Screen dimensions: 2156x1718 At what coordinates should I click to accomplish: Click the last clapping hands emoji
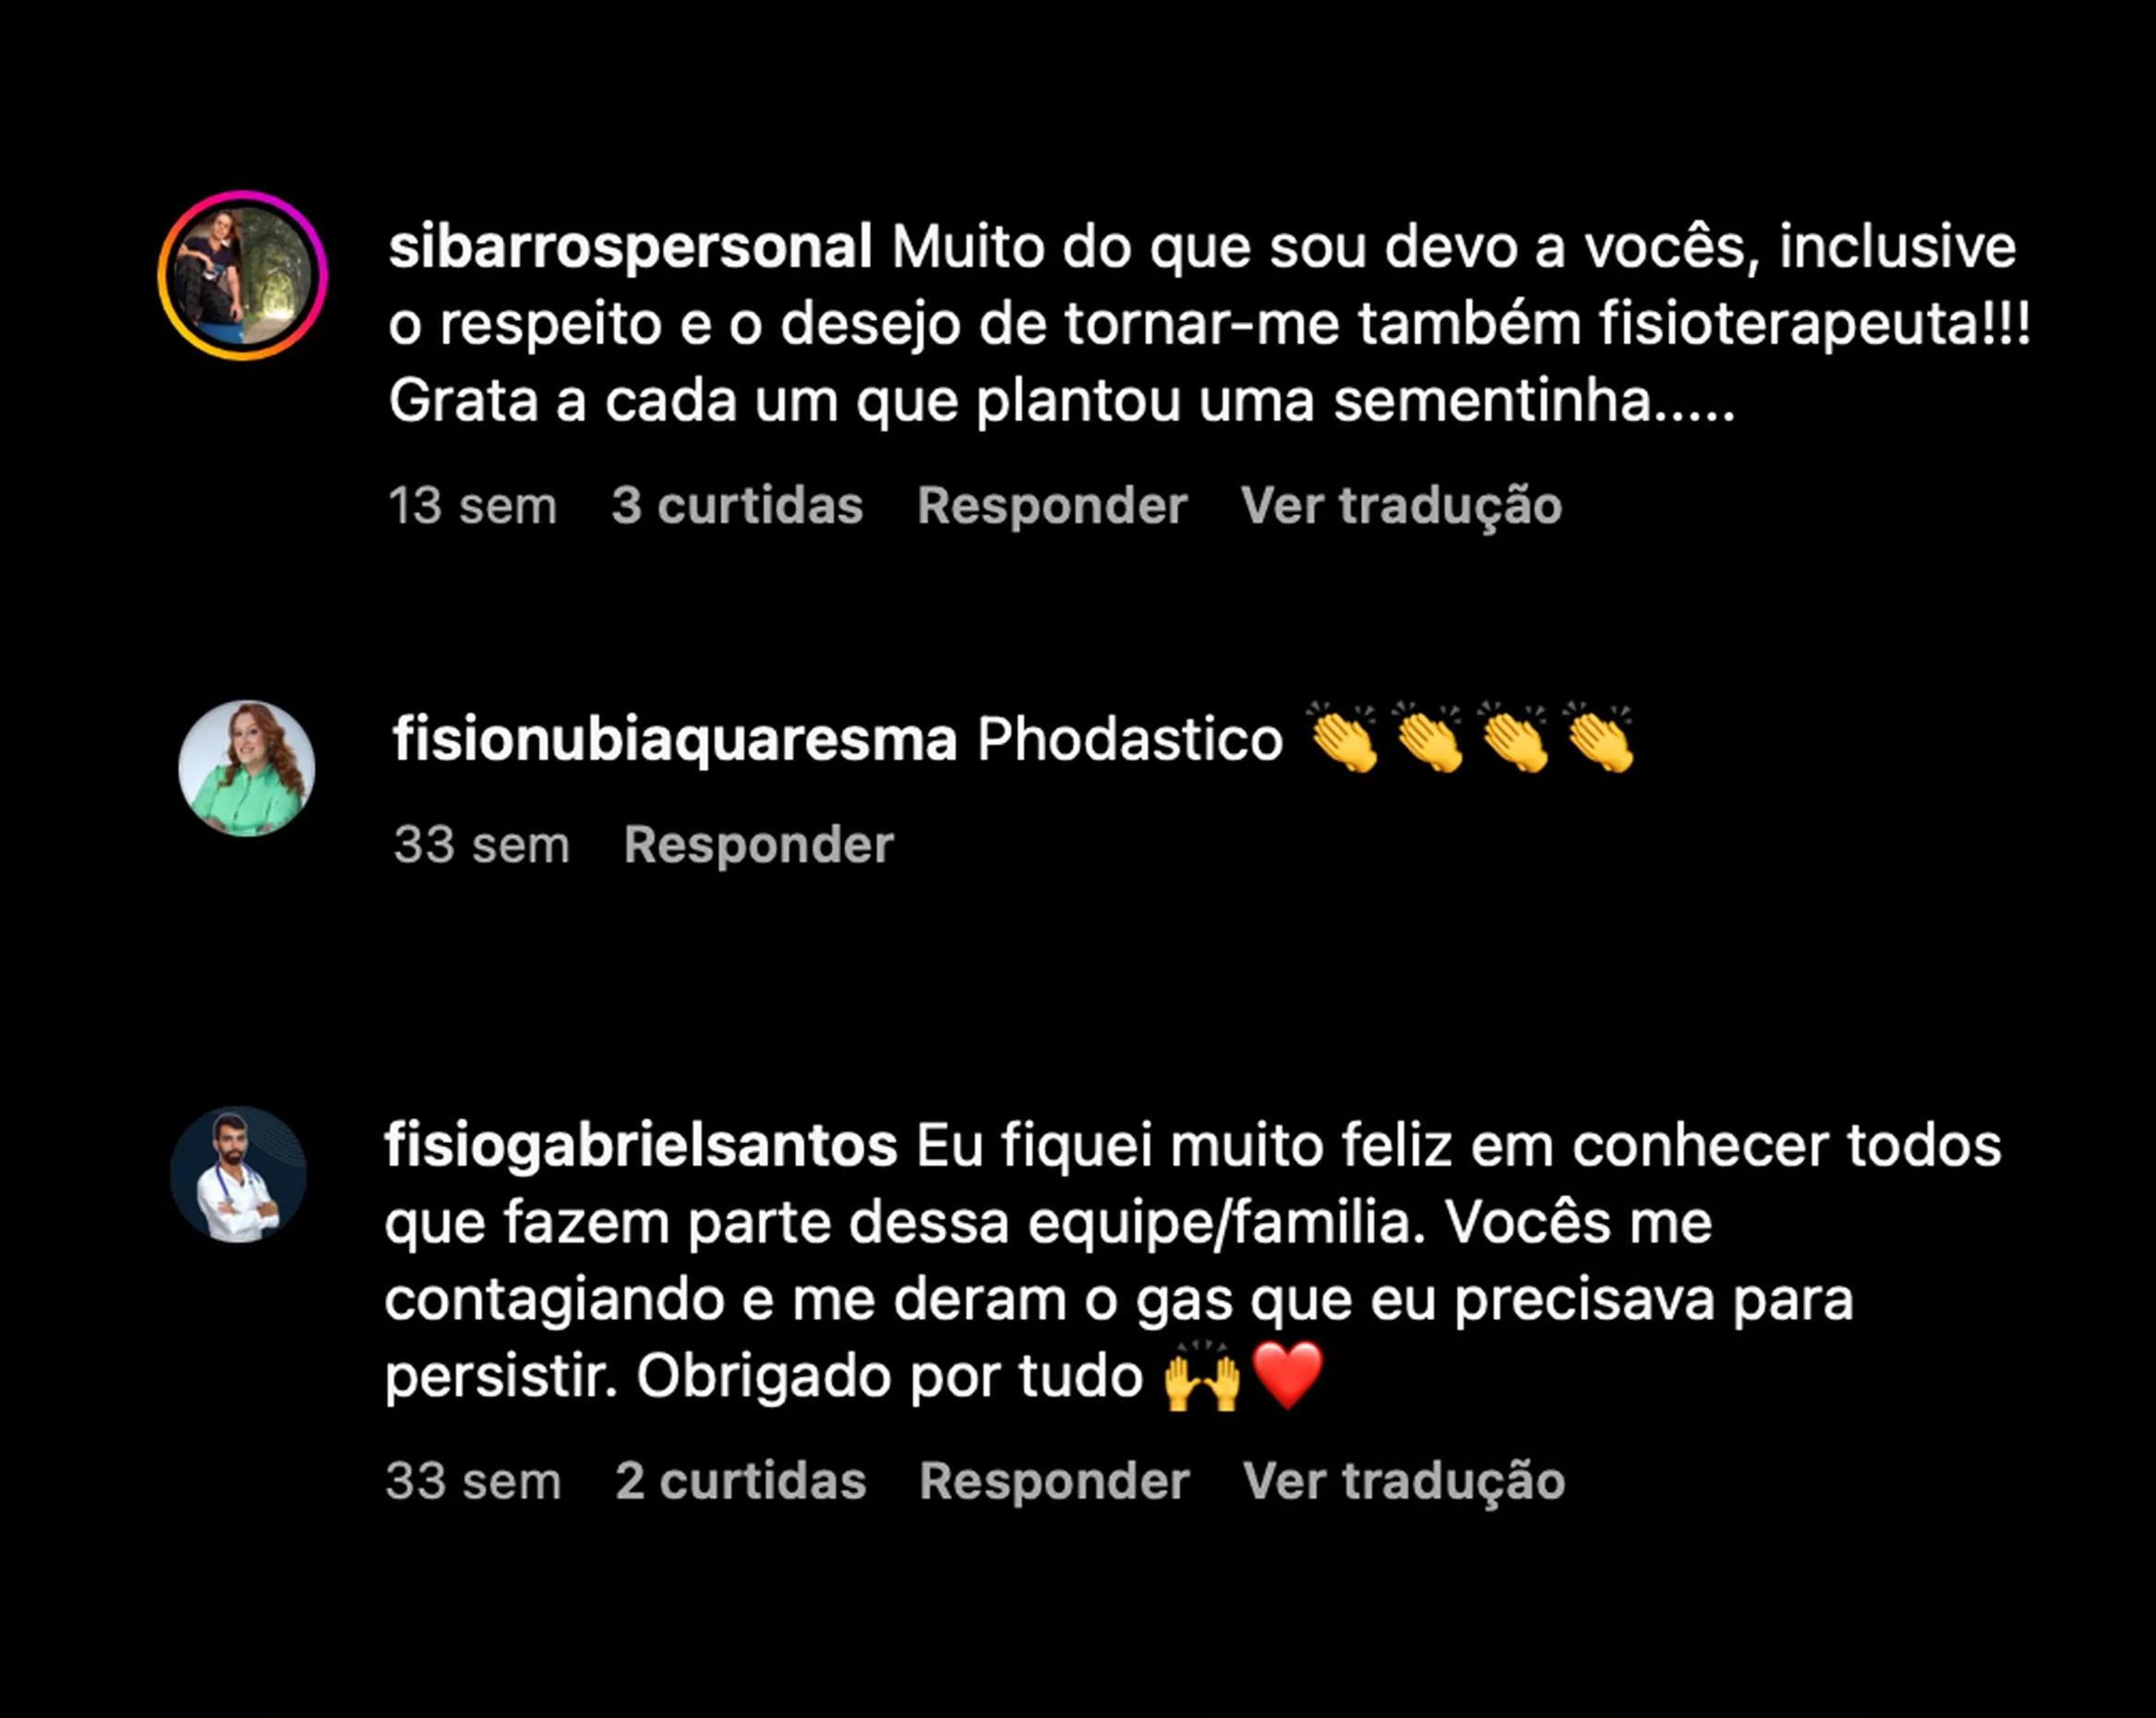(1600, 739)
